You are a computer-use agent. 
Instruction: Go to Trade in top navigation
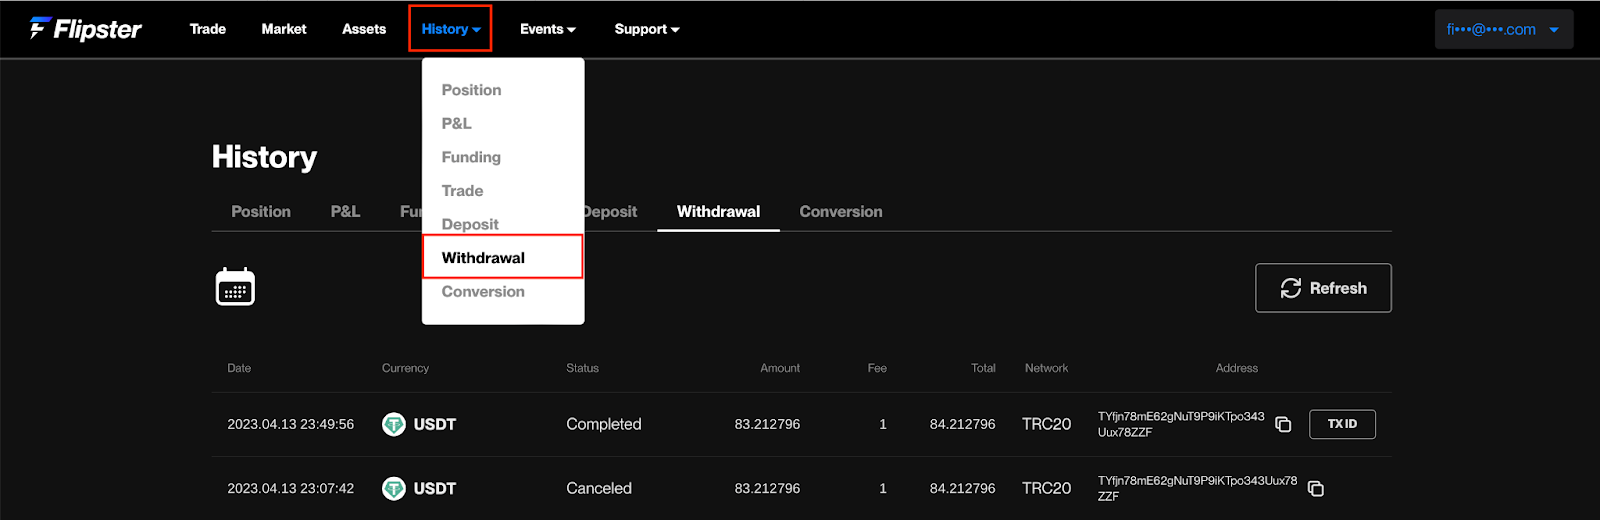coord(208,29)
